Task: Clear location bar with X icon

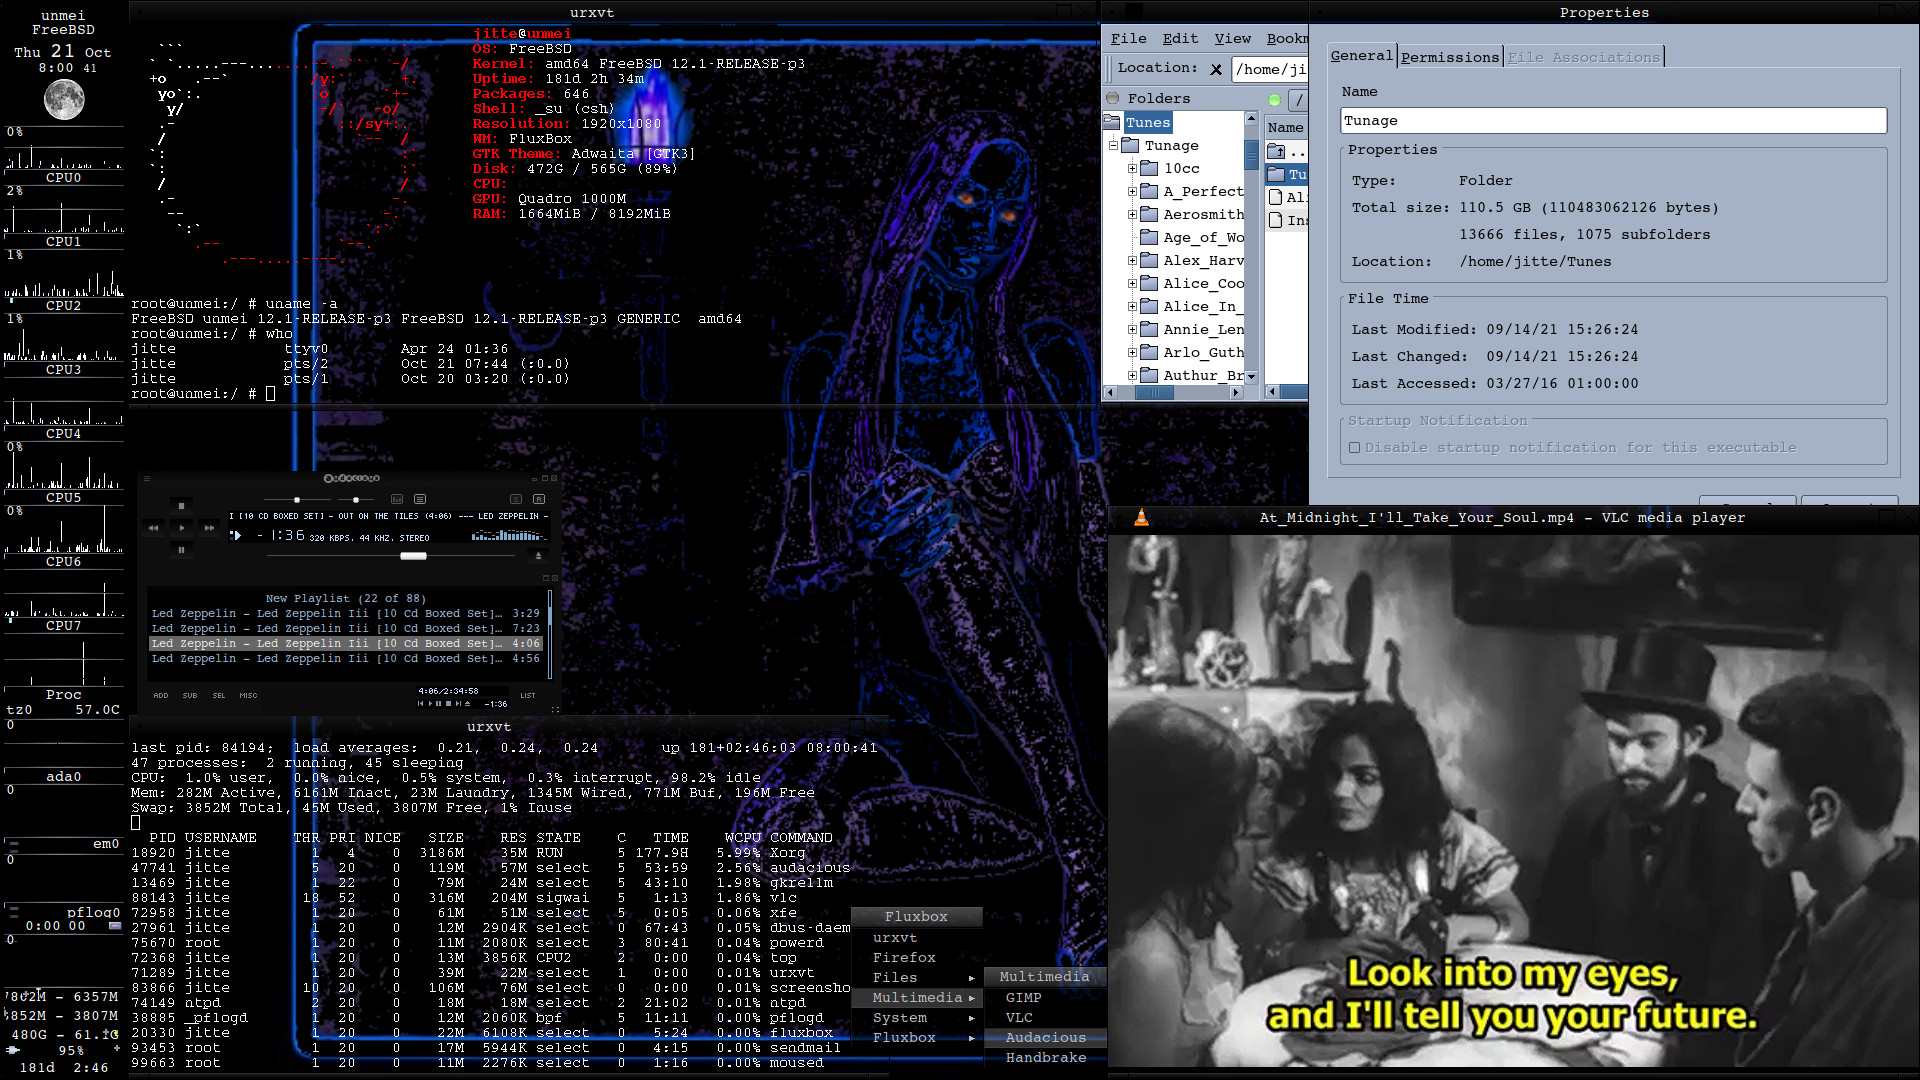Action: [x=1216, y=69]
